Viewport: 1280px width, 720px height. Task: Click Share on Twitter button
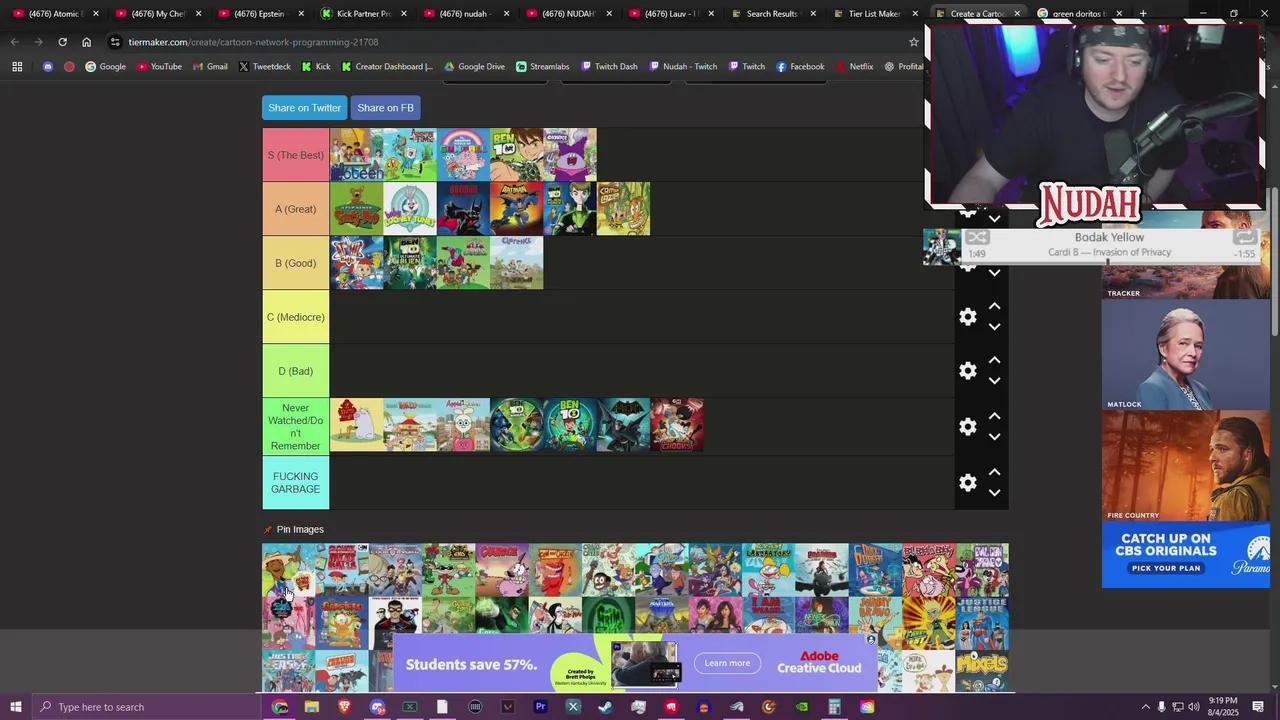click(x=304, y=108)
